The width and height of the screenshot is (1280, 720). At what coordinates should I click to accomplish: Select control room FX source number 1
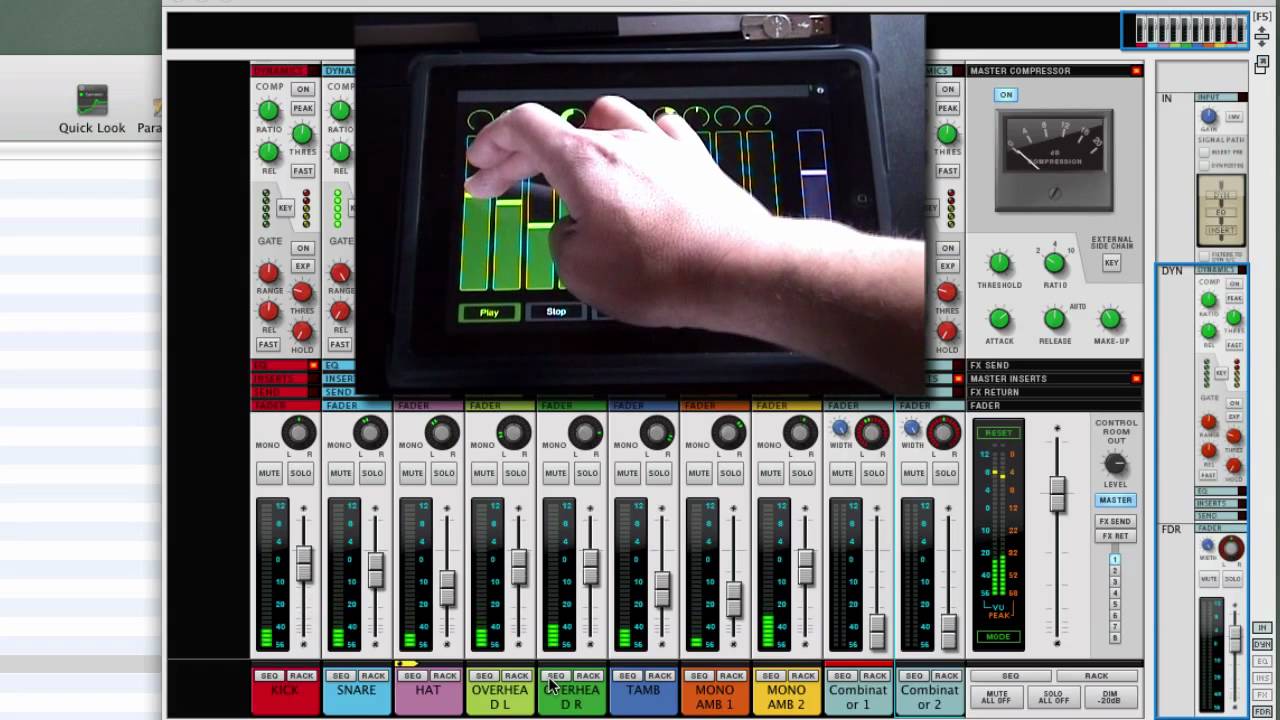1115,560
